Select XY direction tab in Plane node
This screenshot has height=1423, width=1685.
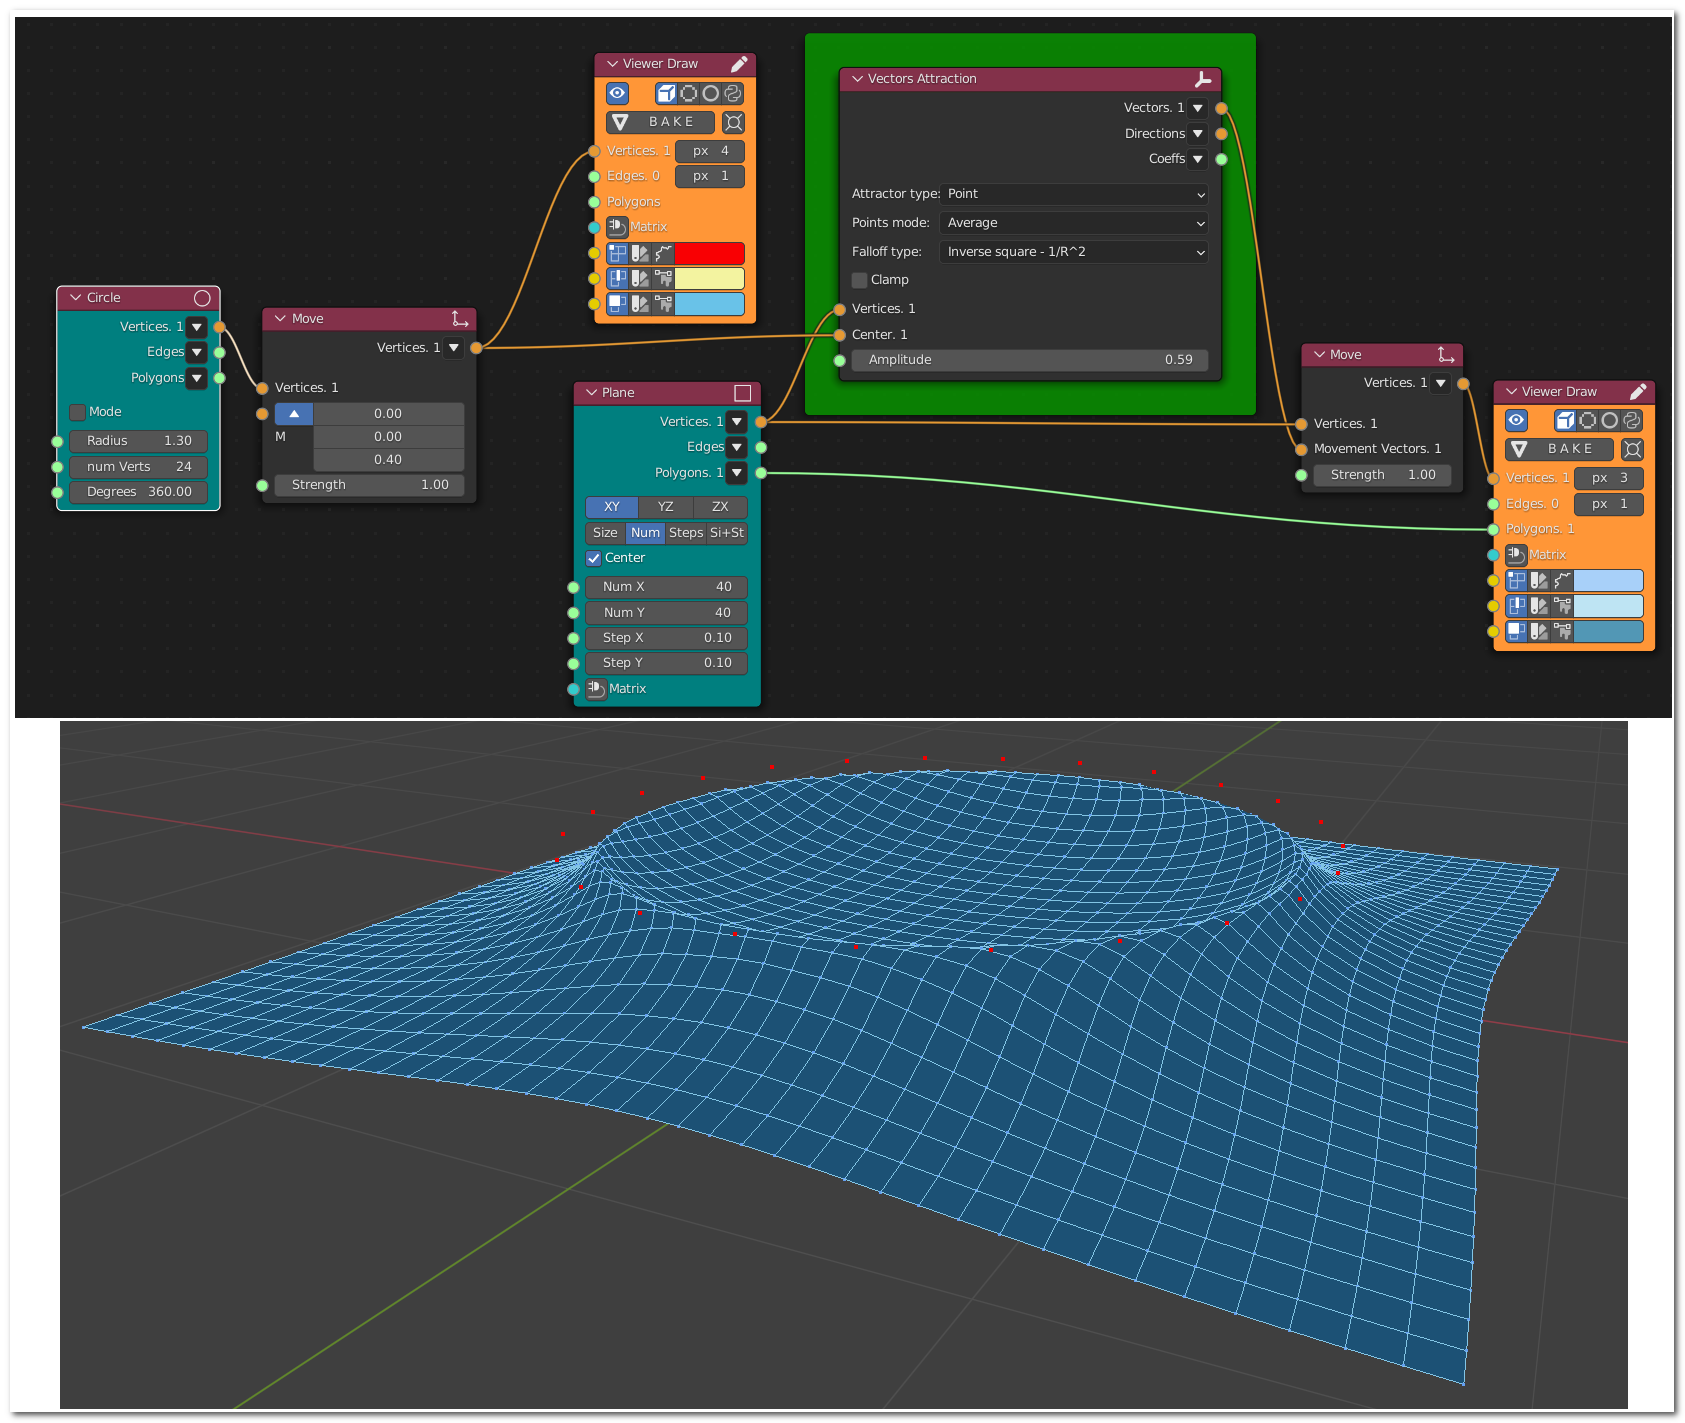tap(612, 507)
